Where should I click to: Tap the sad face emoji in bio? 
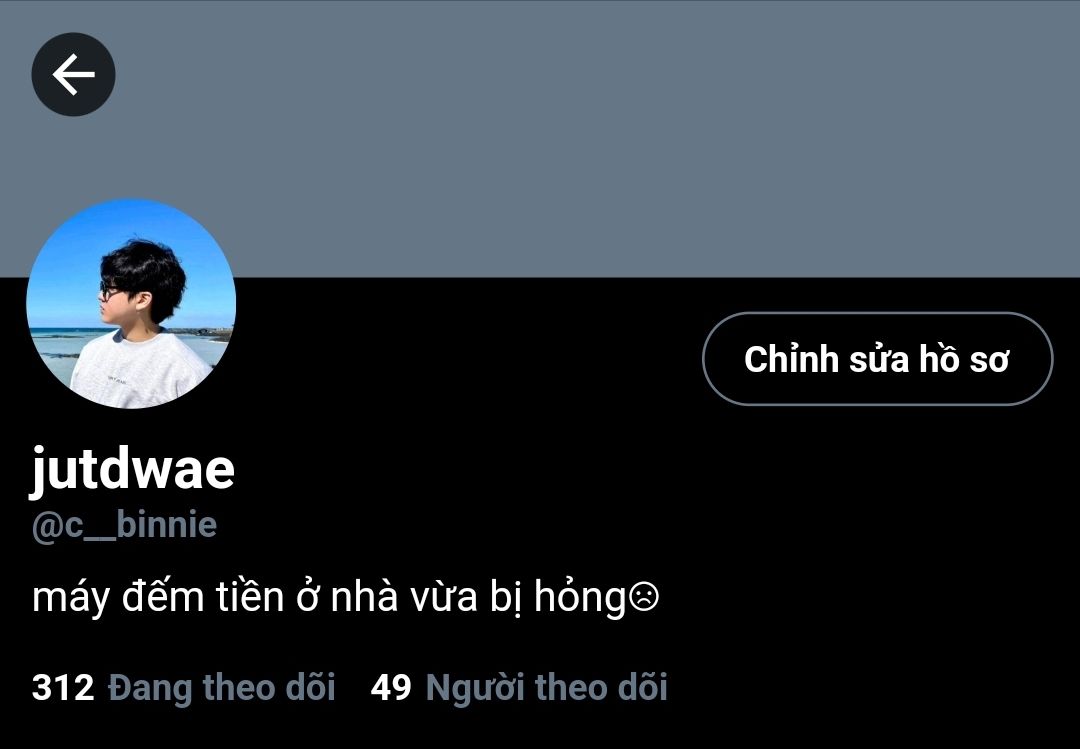click(644, 597)
